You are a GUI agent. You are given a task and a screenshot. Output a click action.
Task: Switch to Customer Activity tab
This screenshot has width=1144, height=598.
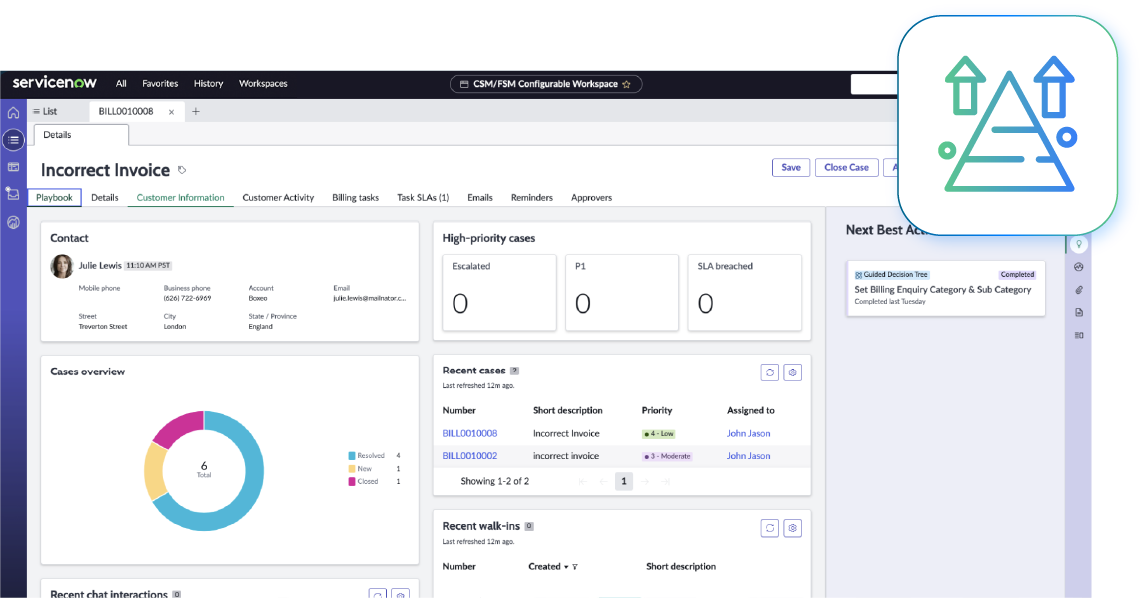click(278, 198)
